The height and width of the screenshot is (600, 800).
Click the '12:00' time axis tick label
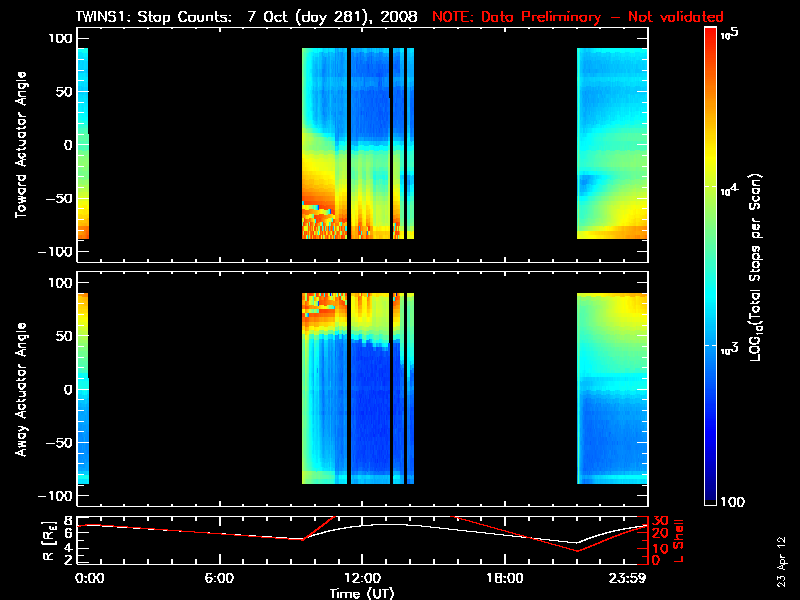(363, 578)
